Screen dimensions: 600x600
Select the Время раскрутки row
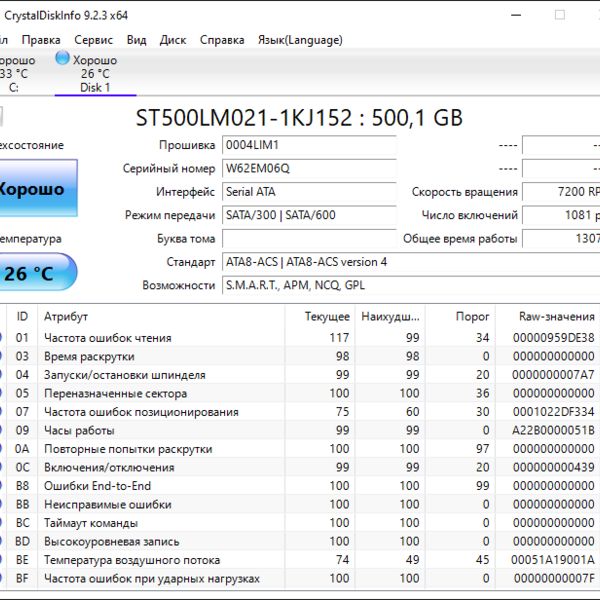pyautogui.click(x=300, y=356)
